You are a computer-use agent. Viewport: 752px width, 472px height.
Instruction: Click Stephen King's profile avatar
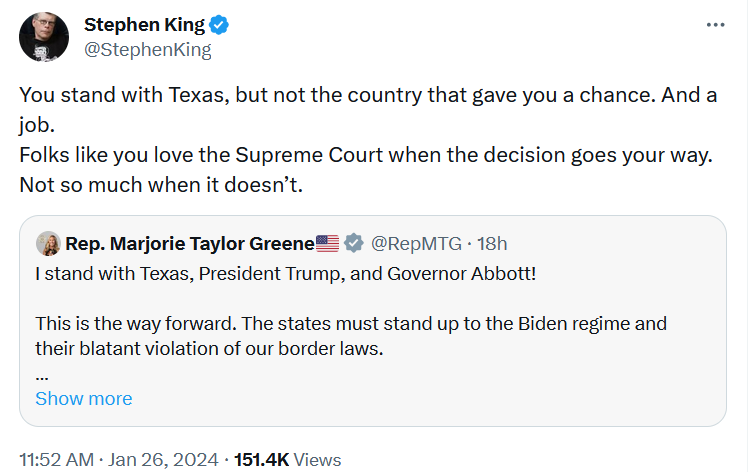[x=43, y=37]
